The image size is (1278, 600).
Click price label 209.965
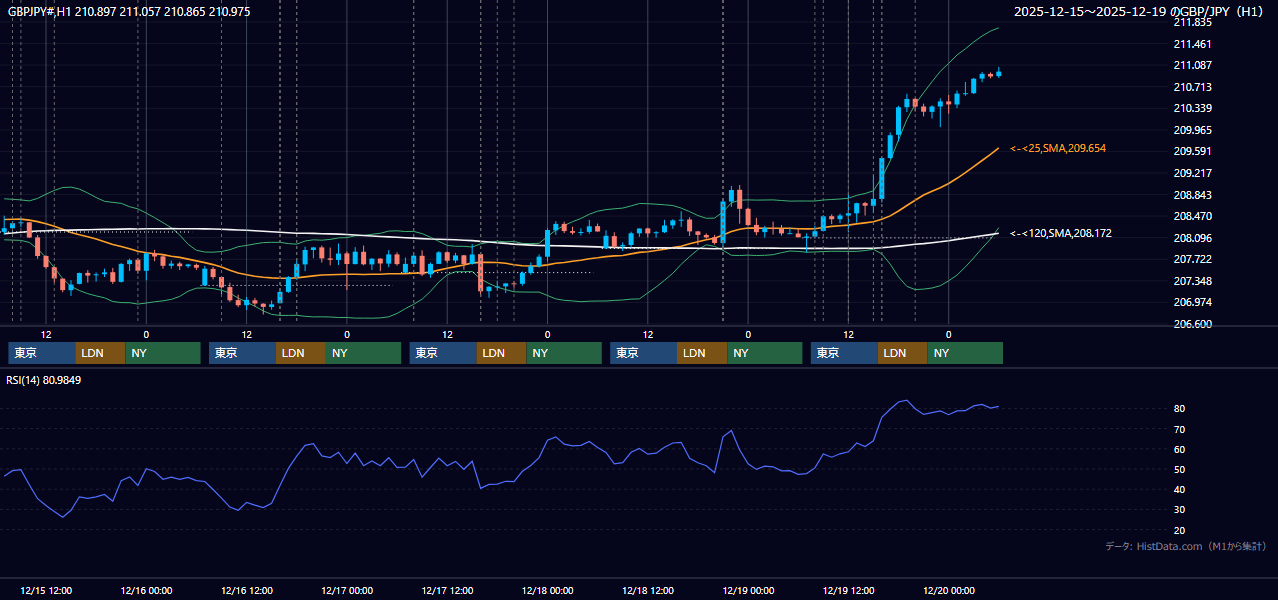point(1192,130)
